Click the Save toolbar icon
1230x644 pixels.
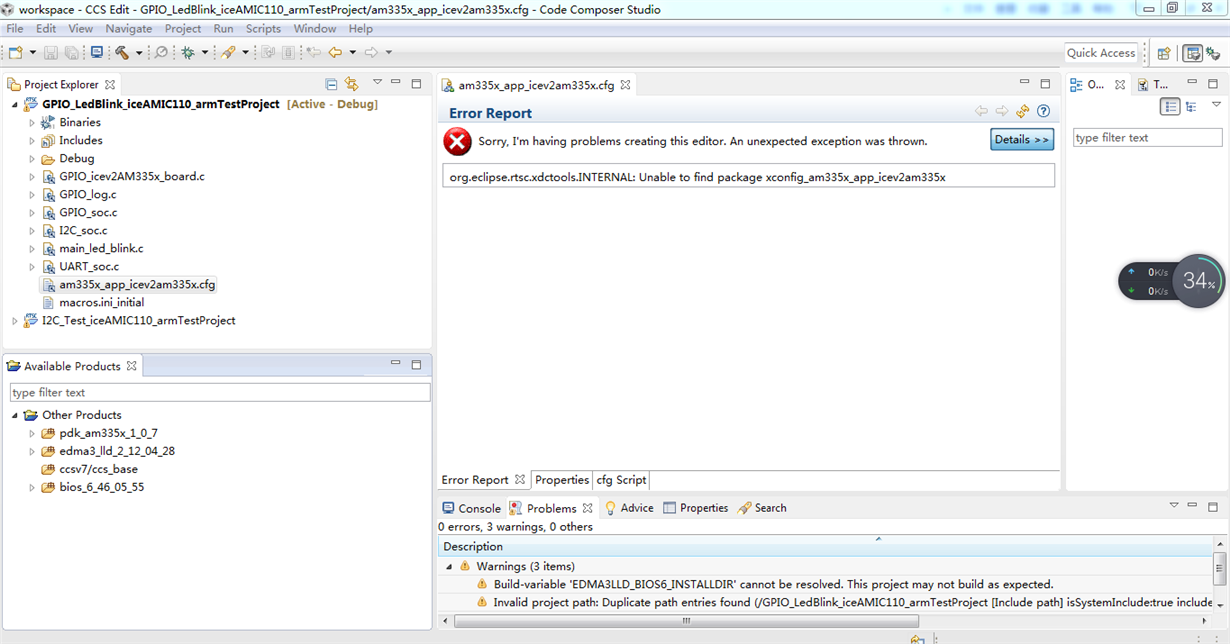(x=51, y=53)
